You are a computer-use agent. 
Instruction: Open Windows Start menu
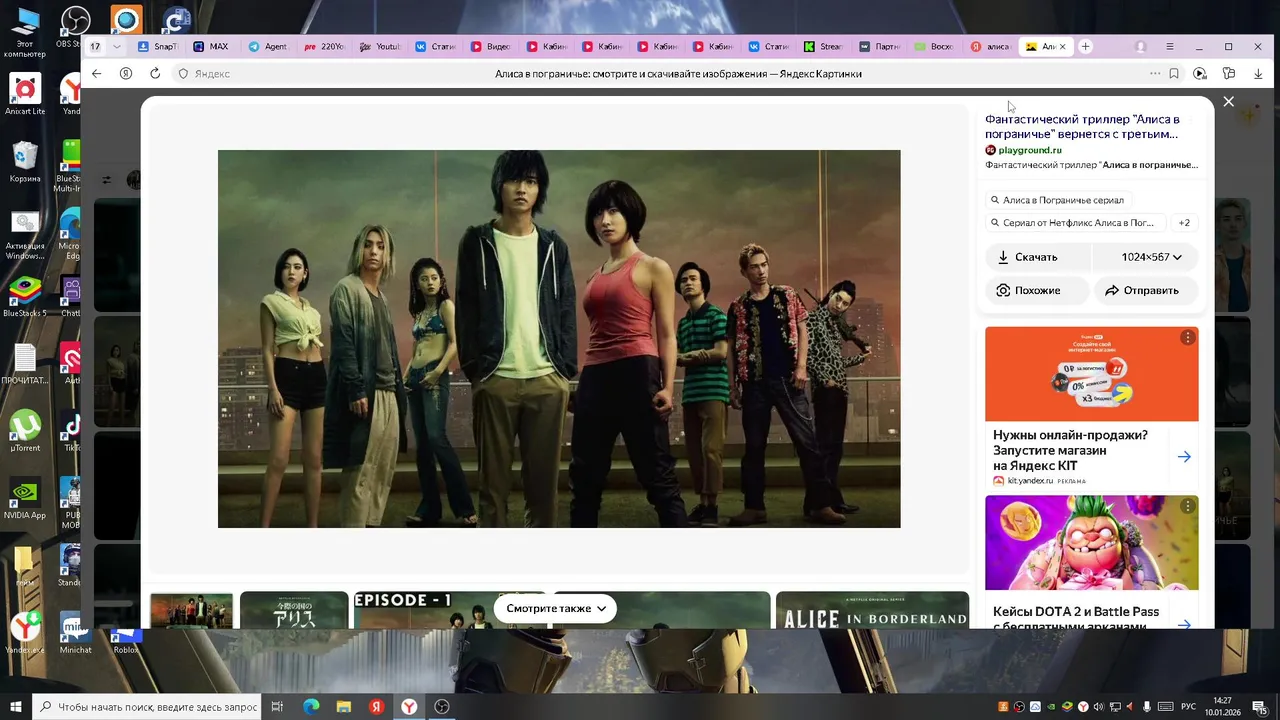[x=15, y=707]
